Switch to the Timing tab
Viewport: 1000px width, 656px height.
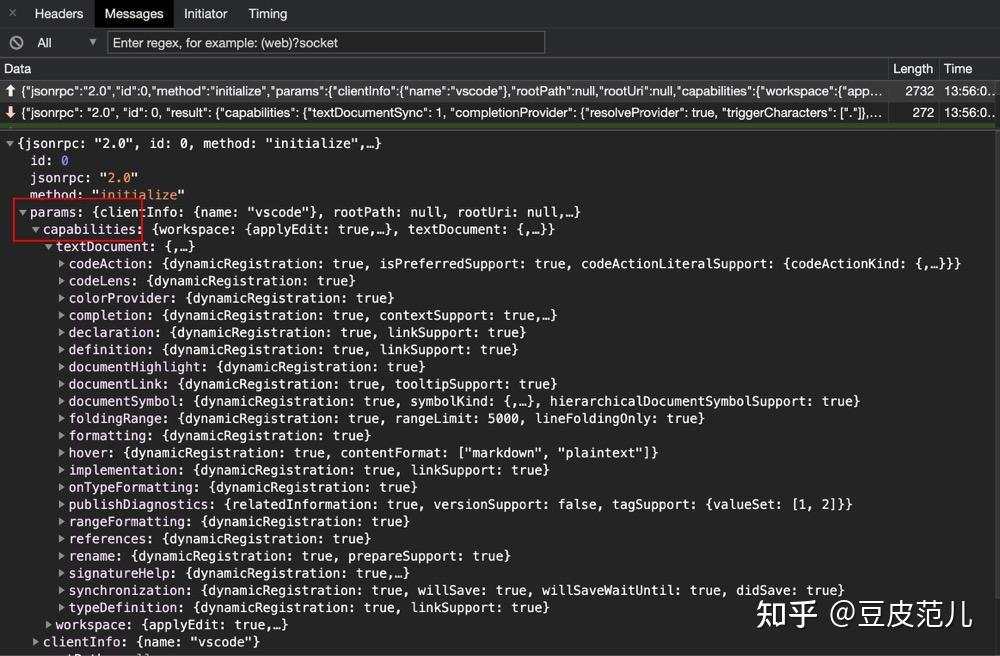tap(267, 13)
